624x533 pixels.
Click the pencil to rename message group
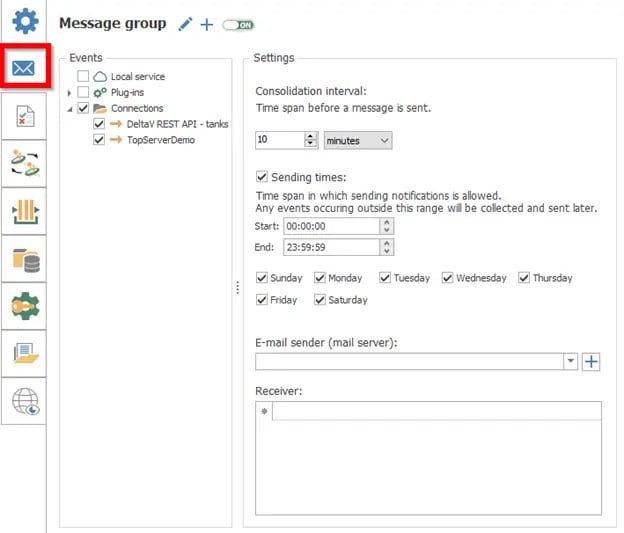(x=185, y=24)
